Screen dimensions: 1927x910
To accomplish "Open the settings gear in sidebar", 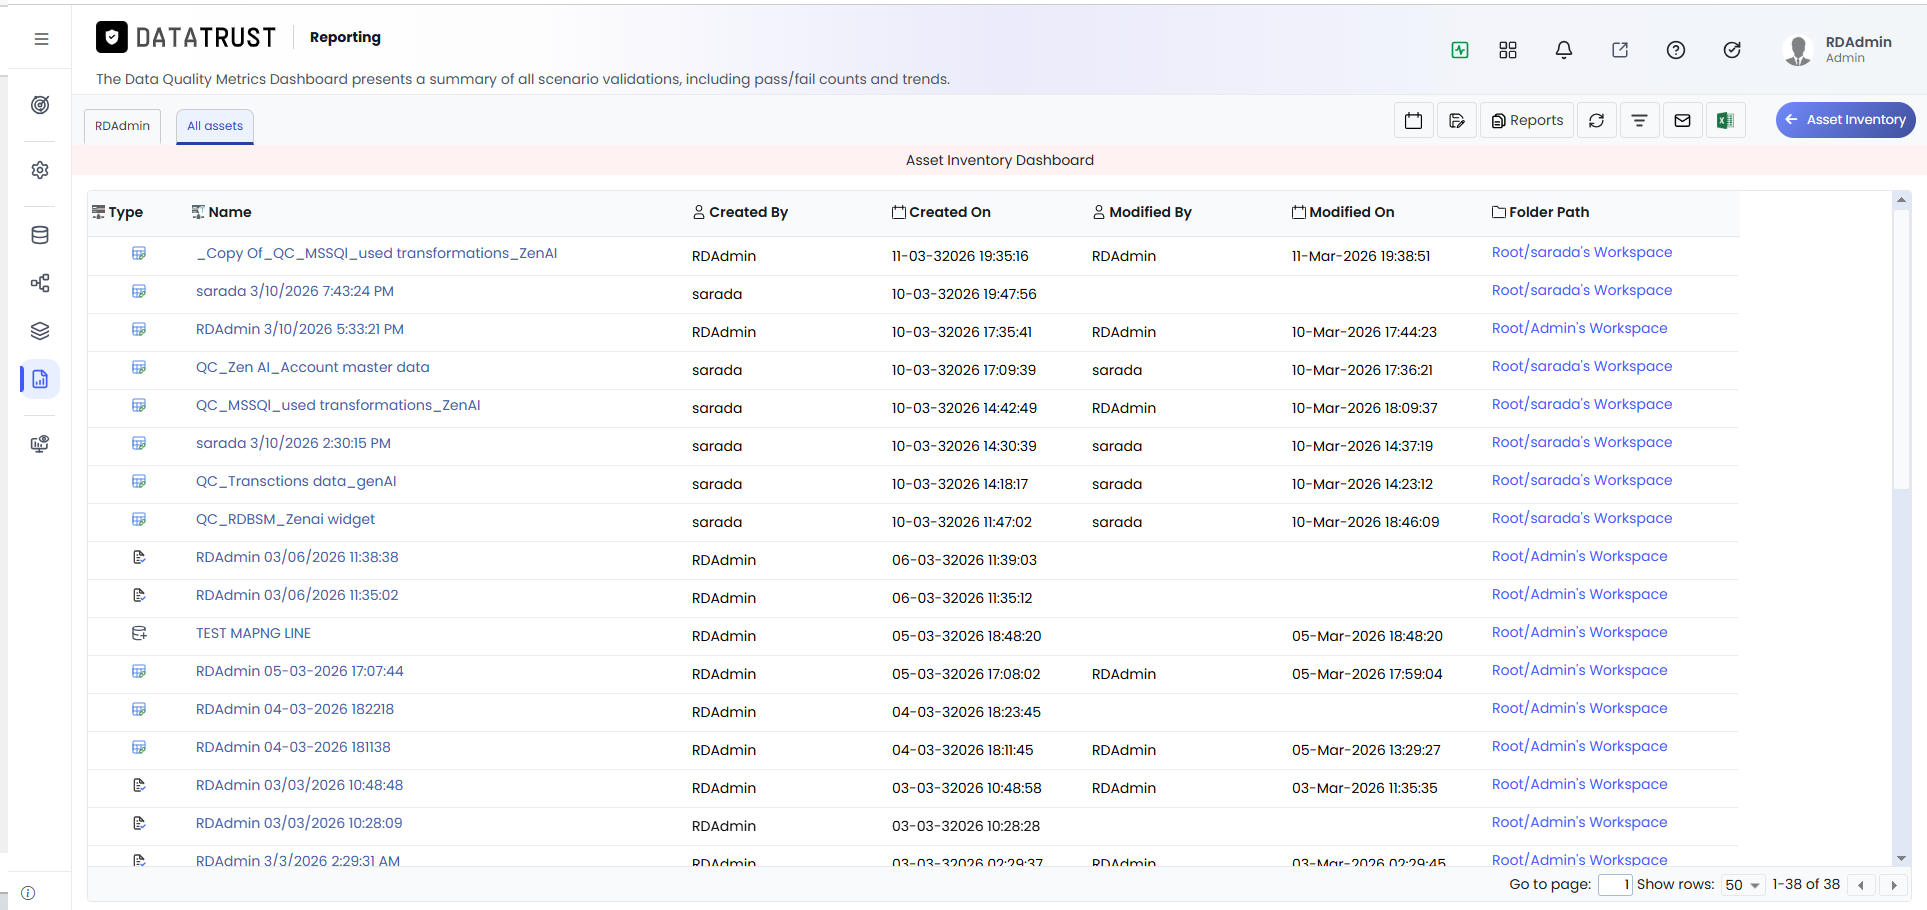I will point(40,170).
